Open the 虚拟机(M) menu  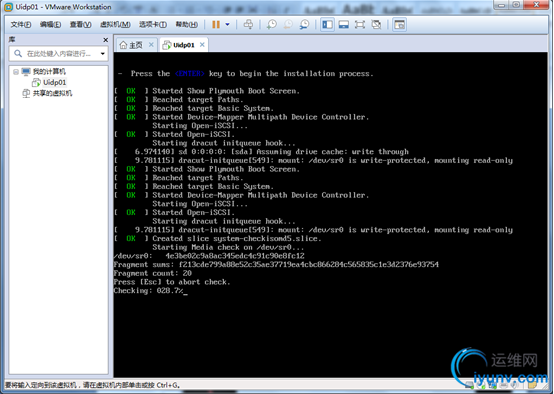[115, 24]
